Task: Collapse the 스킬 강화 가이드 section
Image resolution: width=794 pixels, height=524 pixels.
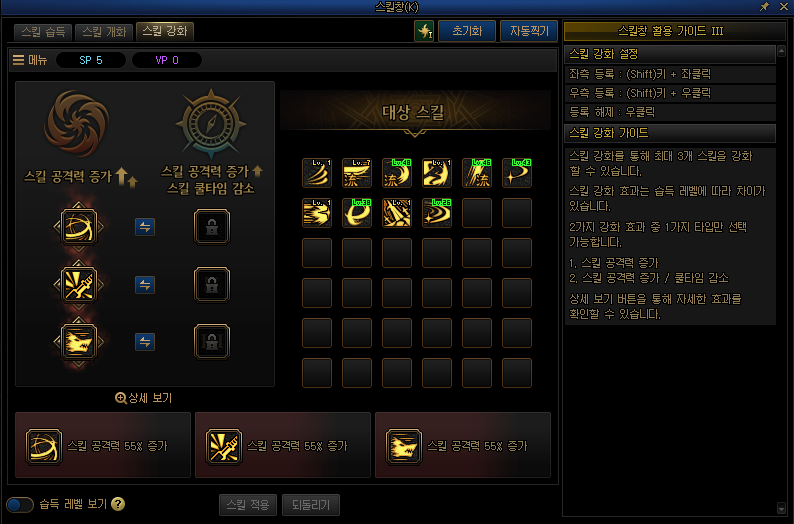Action: point(669,133)
